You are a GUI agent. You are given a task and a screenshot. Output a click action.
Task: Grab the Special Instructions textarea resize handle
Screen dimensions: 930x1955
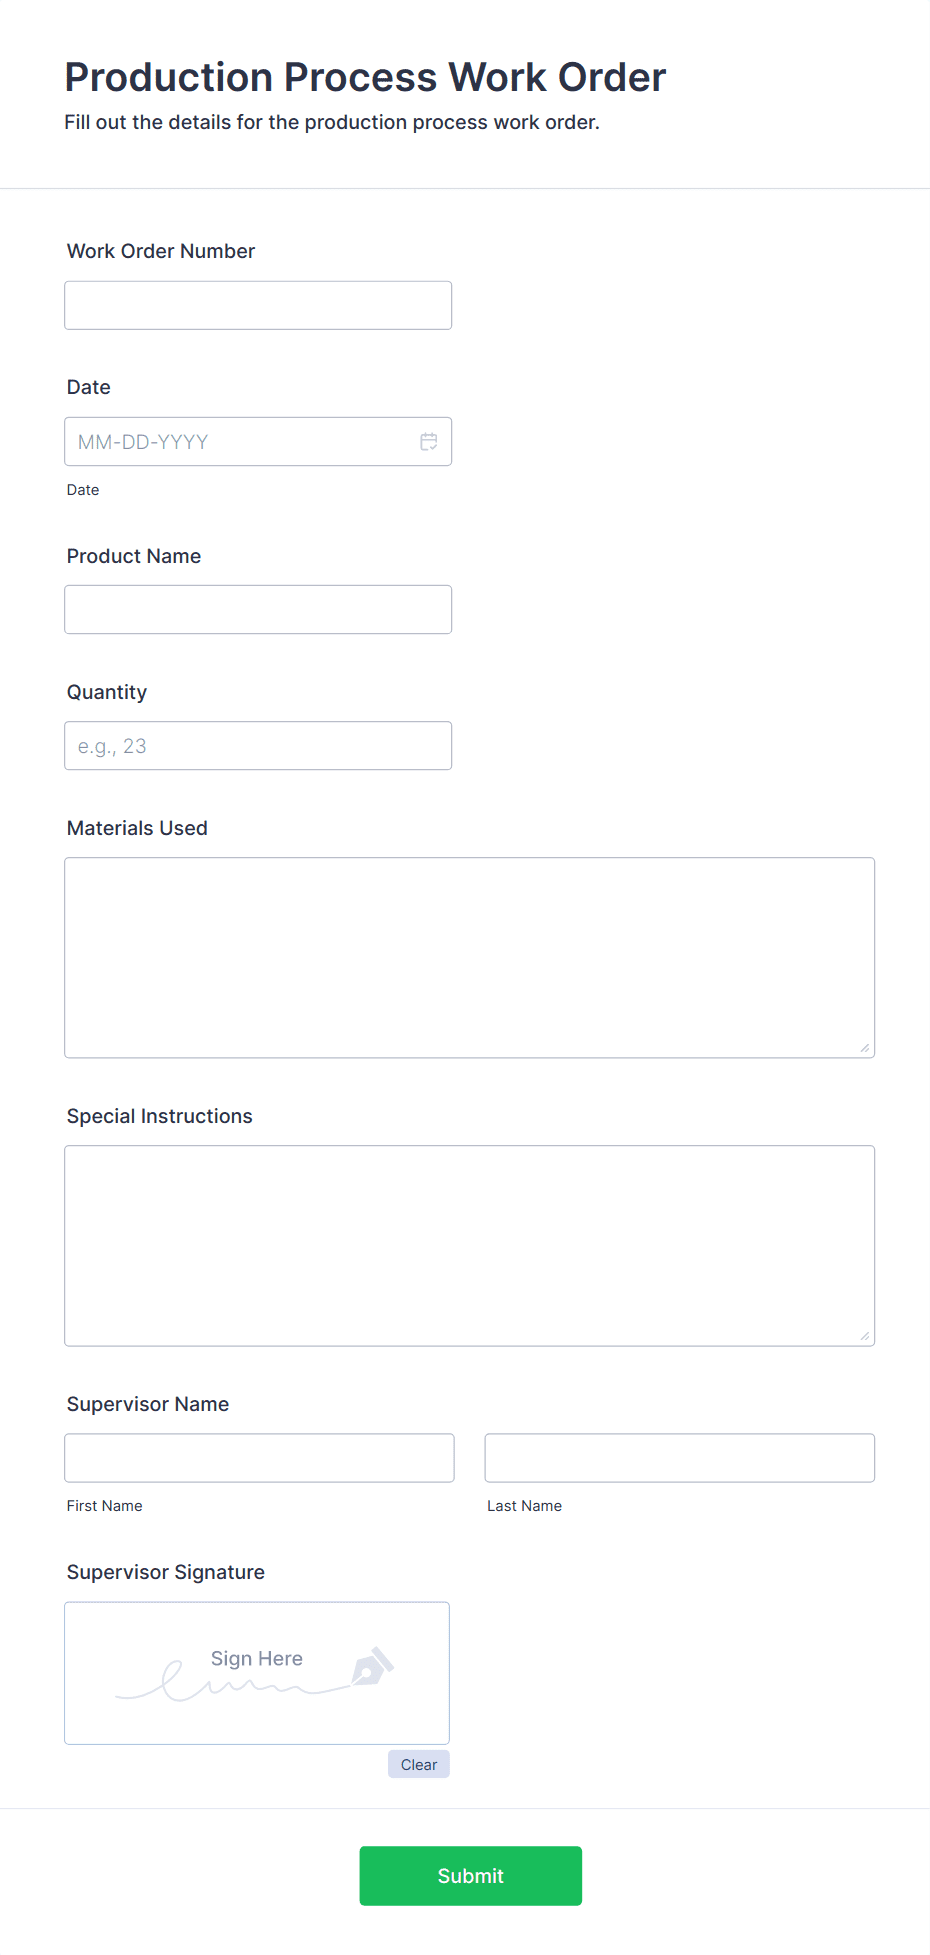tap(864, 1335)
